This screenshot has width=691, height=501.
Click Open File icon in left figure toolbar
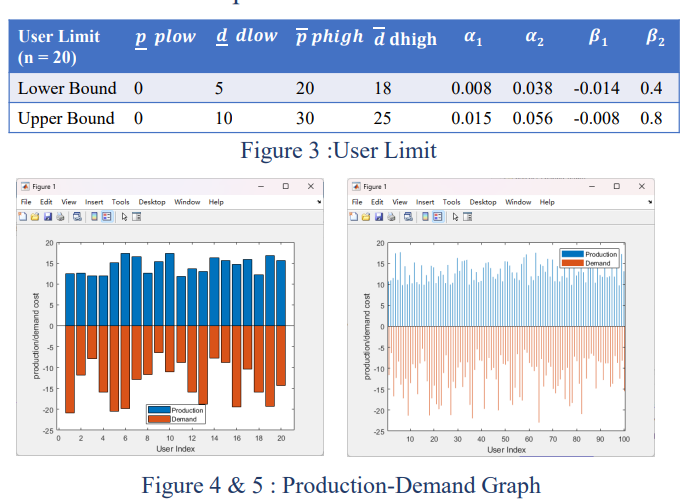coord(34,216)
